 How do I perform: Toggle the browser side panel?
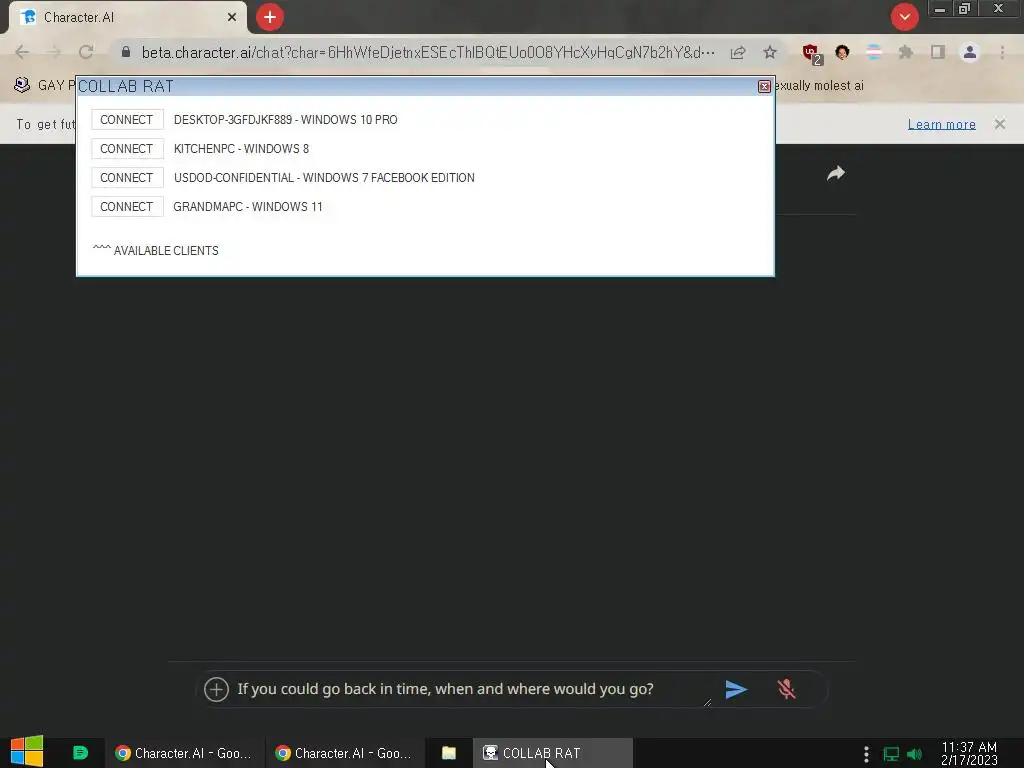[x=938, y=52]
